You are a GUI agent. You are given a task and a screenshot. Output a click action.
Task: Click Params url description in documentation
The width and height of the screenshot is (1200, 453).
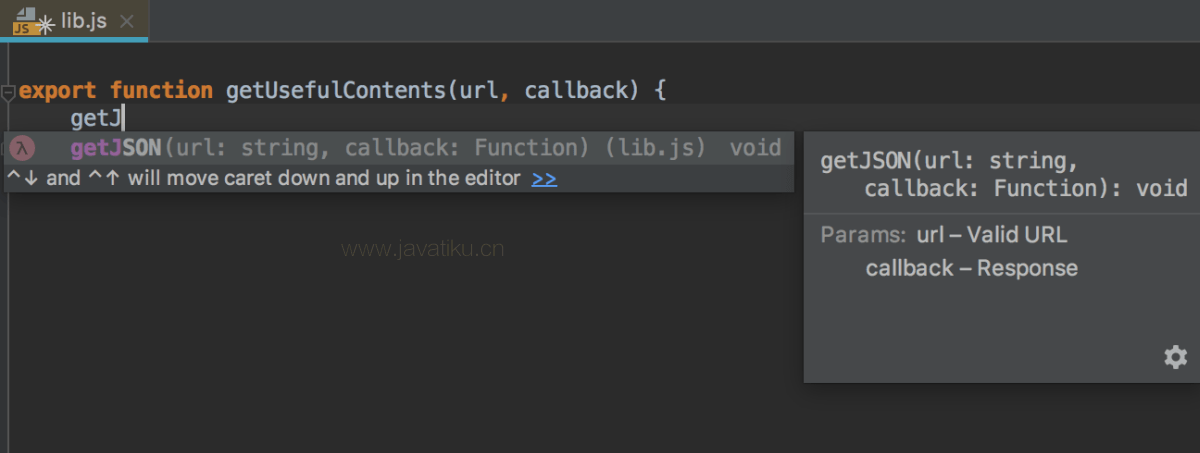point(991,236)
